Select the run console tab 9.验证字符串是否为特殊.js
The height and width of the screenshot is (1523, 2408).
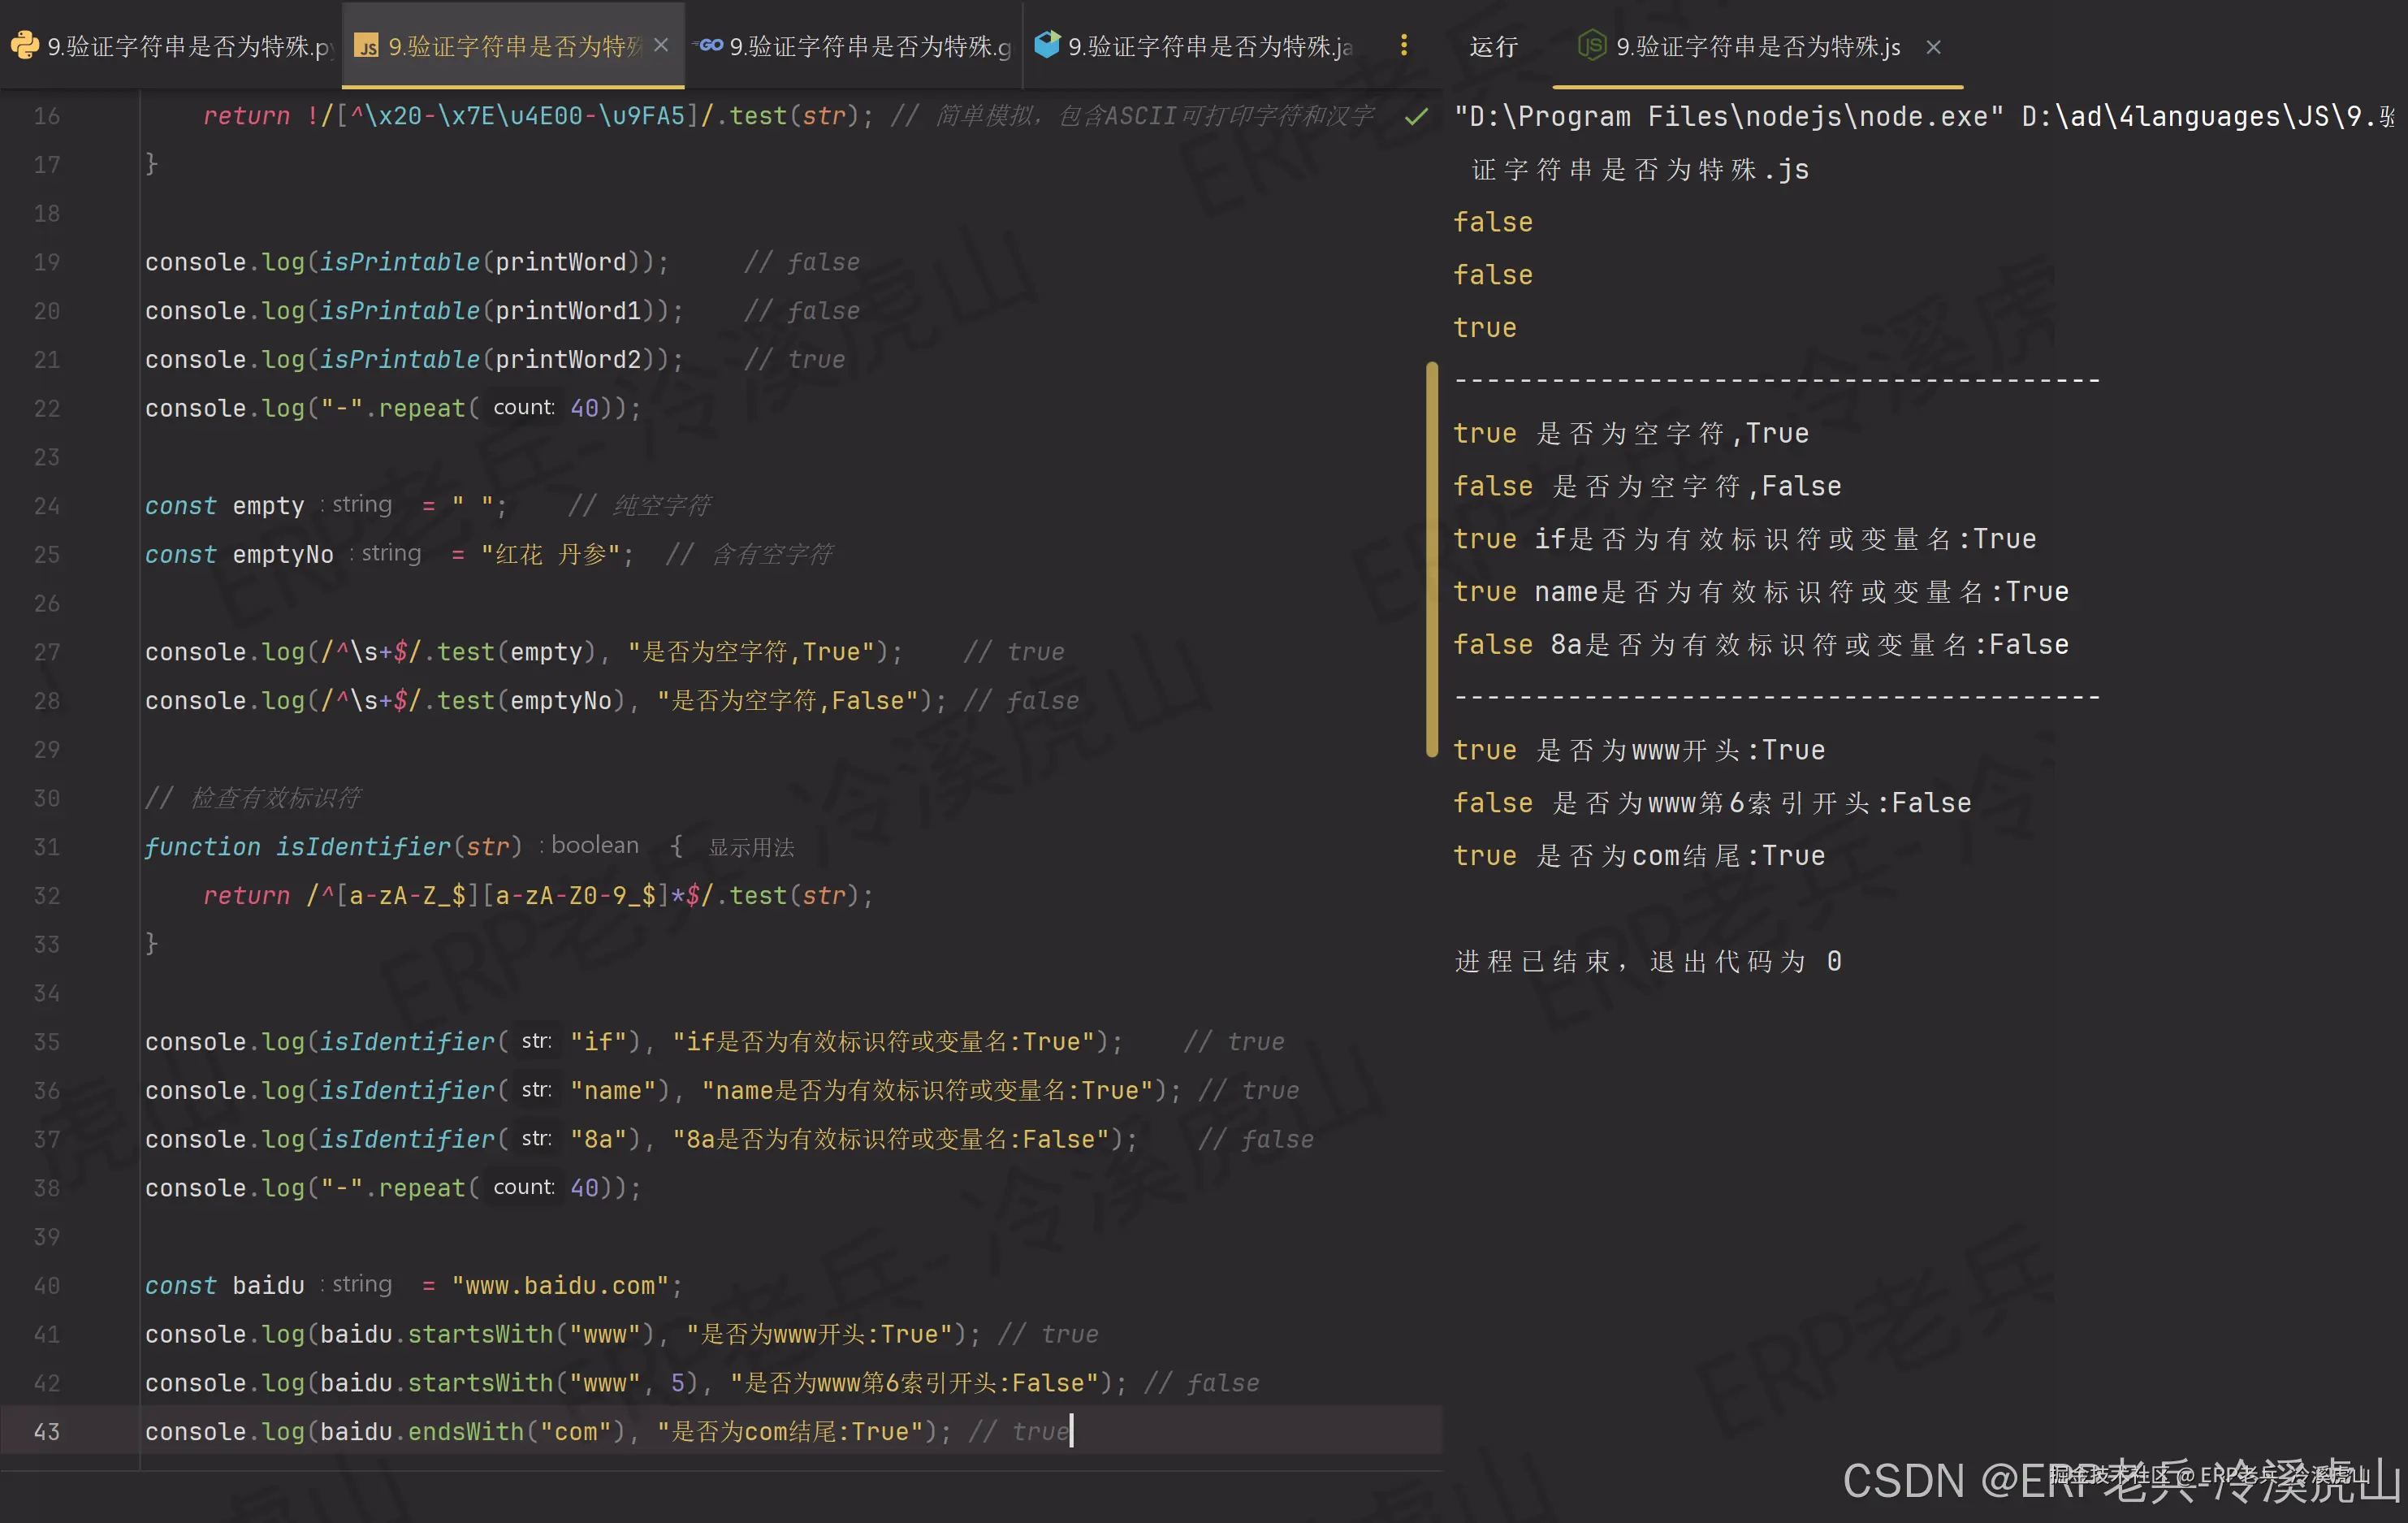pos(1760,46)
